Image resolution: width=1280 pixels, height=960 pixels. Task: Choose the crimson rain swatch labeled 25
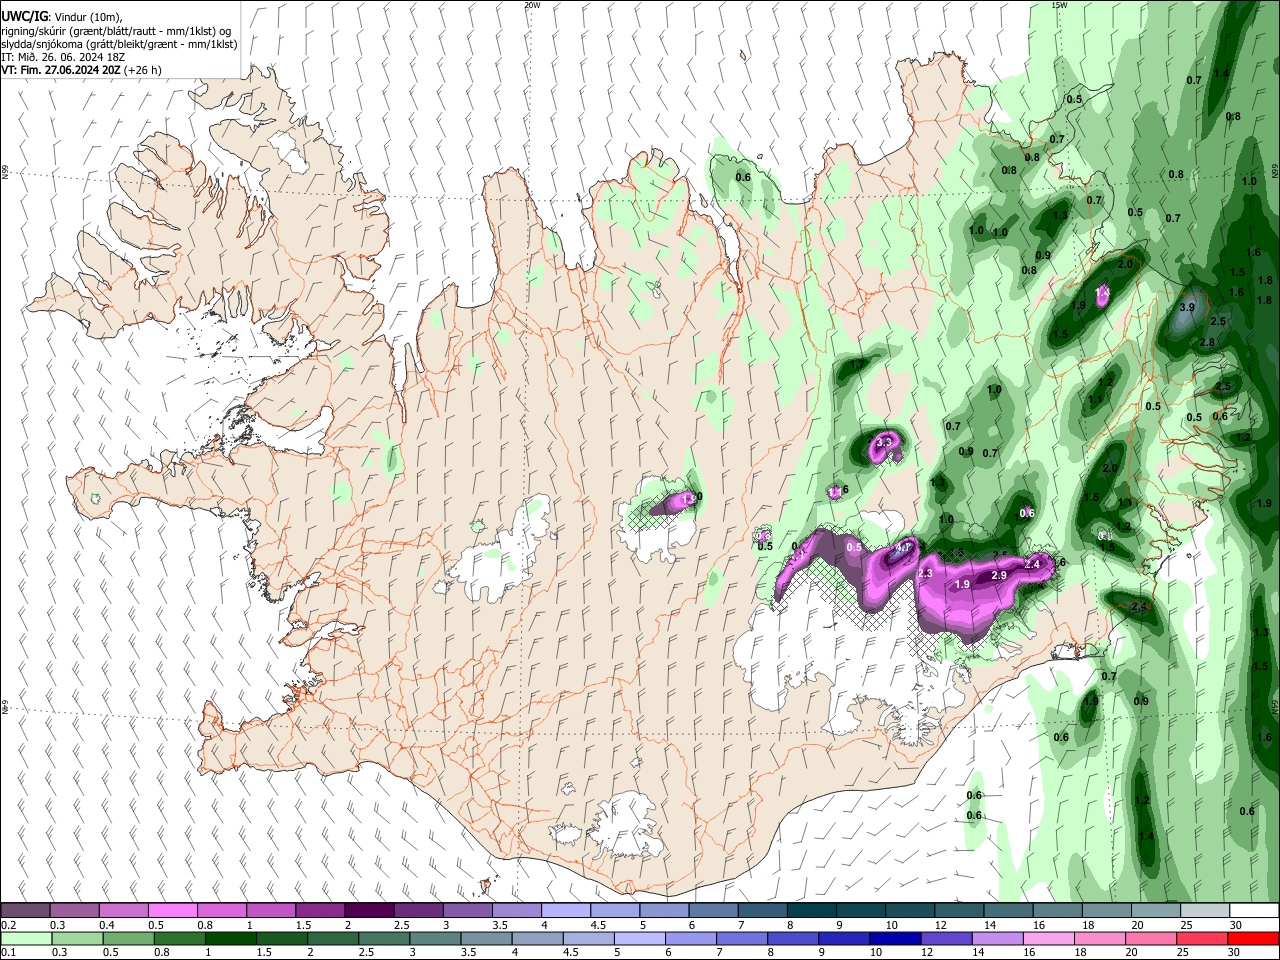pos(1202,939)
